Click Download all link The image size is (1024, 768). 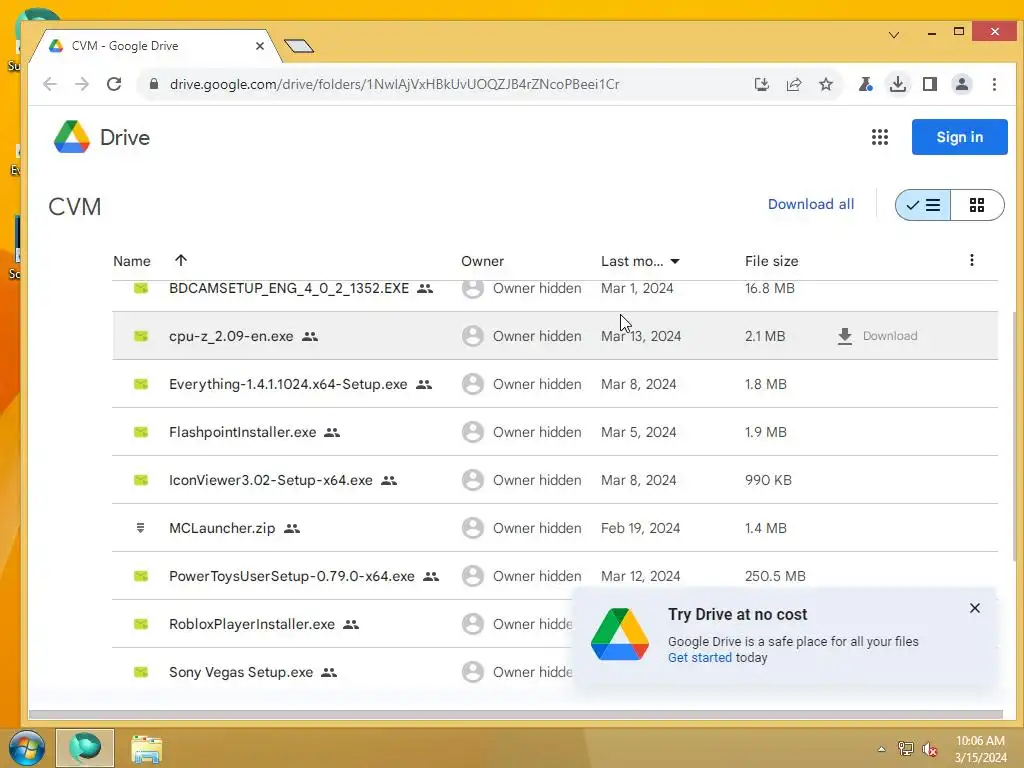810,204
